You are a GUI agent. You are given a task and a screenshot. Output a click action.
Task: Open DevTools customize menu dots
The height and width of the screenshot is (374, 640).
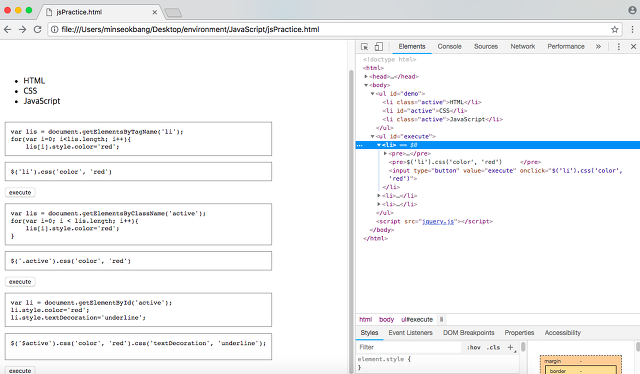pos(619,47)
